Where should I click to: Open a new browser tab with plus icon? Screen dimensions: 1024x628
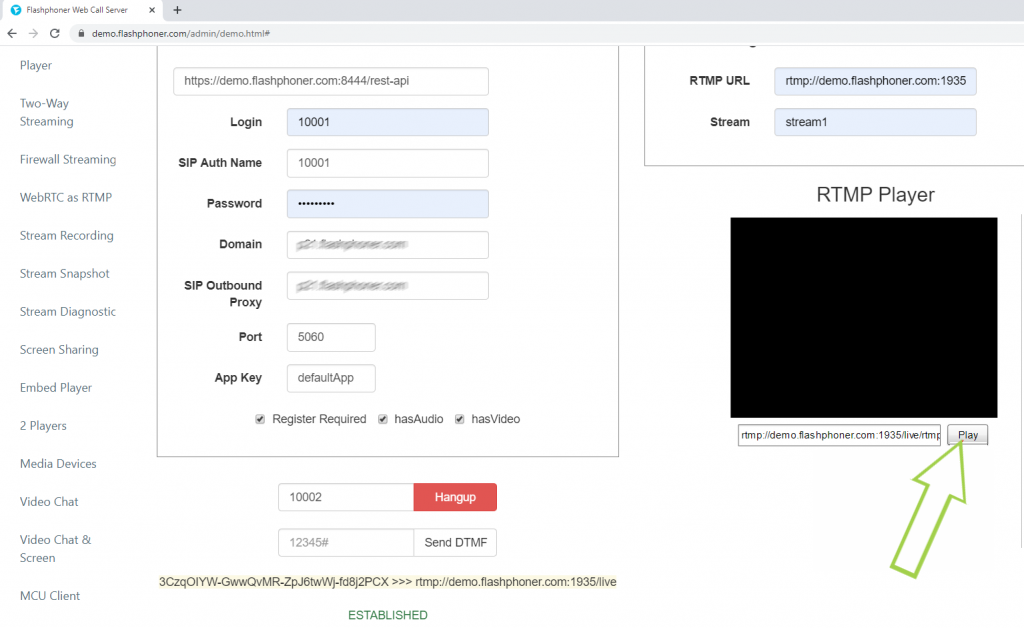point(177,10)
